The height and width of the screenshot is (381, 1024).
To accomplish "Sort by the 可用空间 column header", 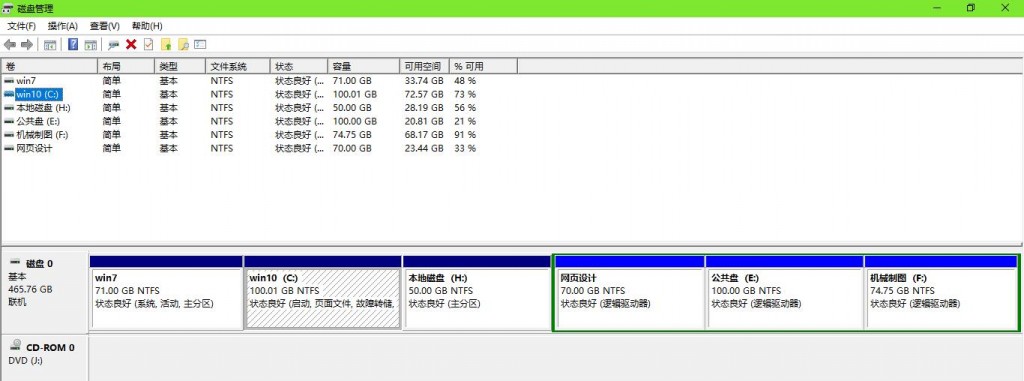I will (x=424, y=66).
